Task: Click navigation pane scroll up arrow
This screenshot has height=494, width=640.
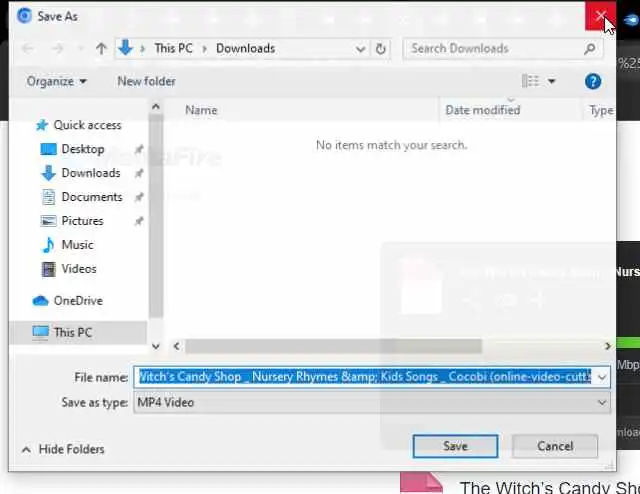Action: pyautogui.click(x=156, y=107)
